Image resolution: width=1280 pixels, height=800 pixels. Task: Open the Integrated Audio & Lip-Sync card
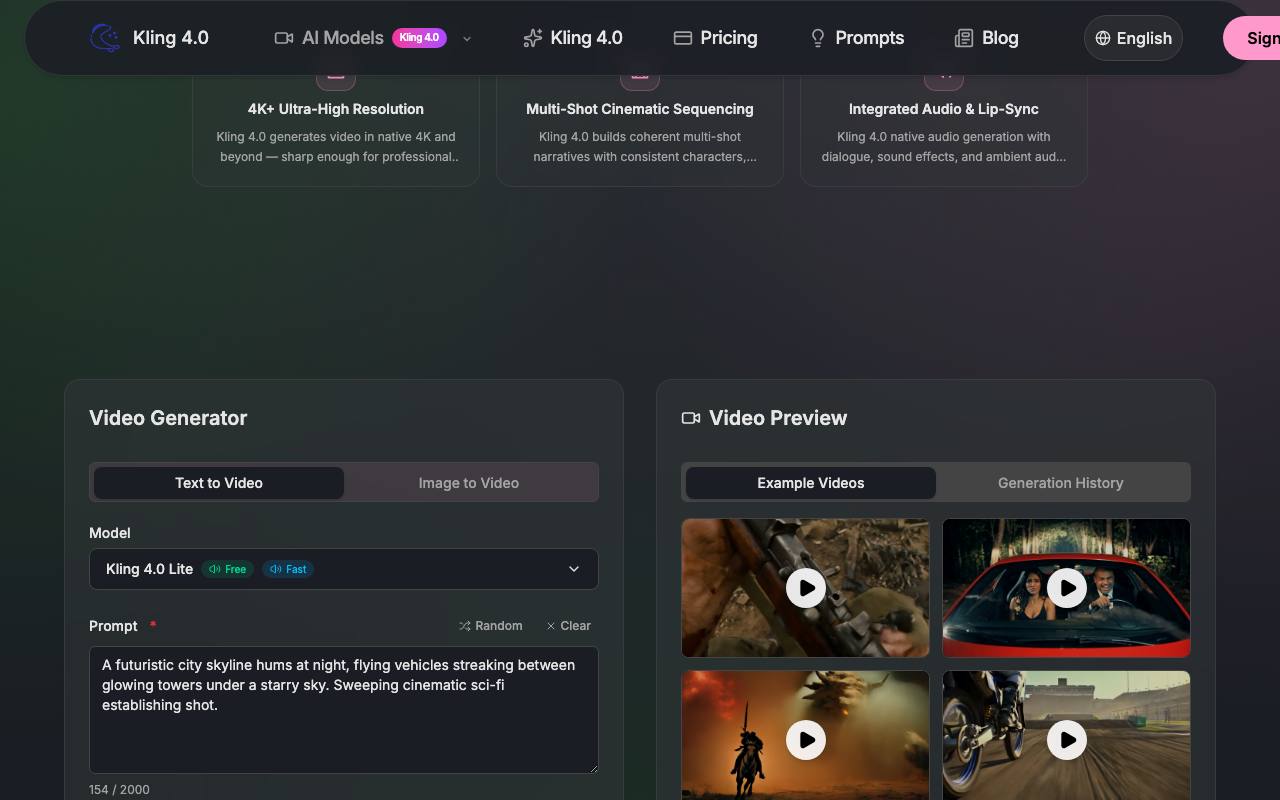pyautogui.click(x=944, y=128)
